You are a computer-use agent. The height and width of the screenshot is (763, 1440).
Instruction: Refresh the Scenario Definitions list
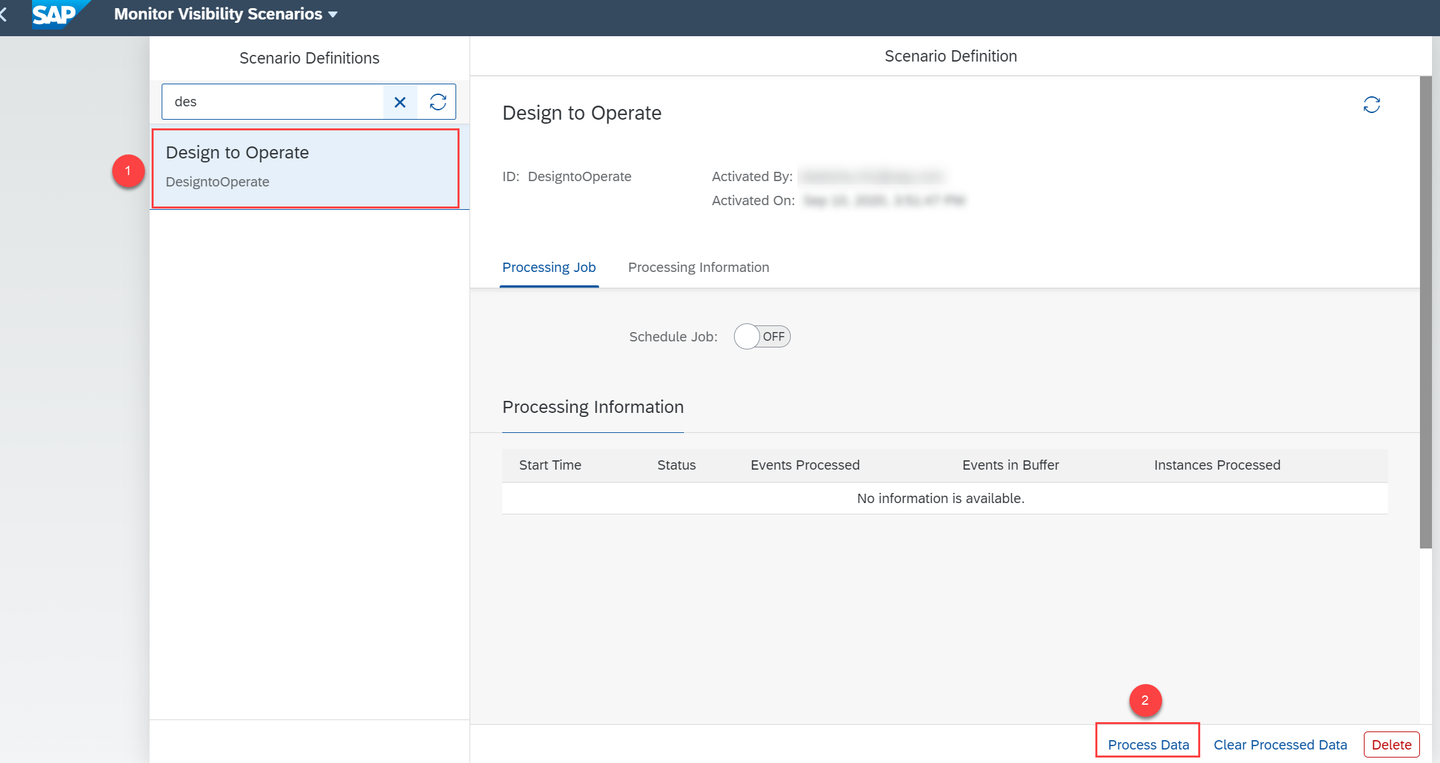pos(437,102)
